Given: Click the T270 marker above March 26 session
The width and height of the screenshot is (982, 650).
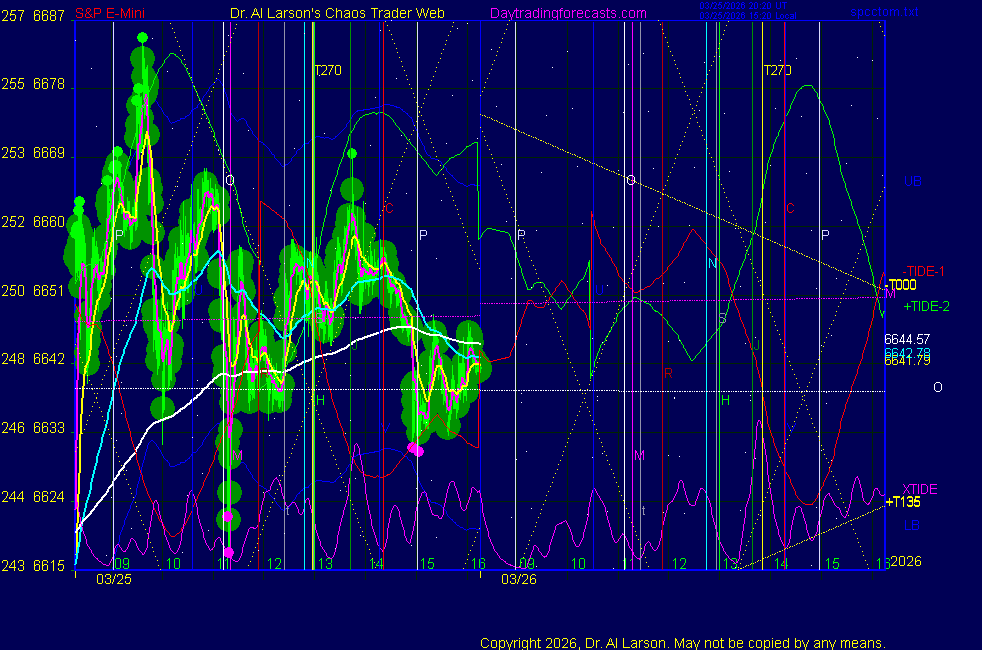Looking at the screenshot, I should point(777,71).
